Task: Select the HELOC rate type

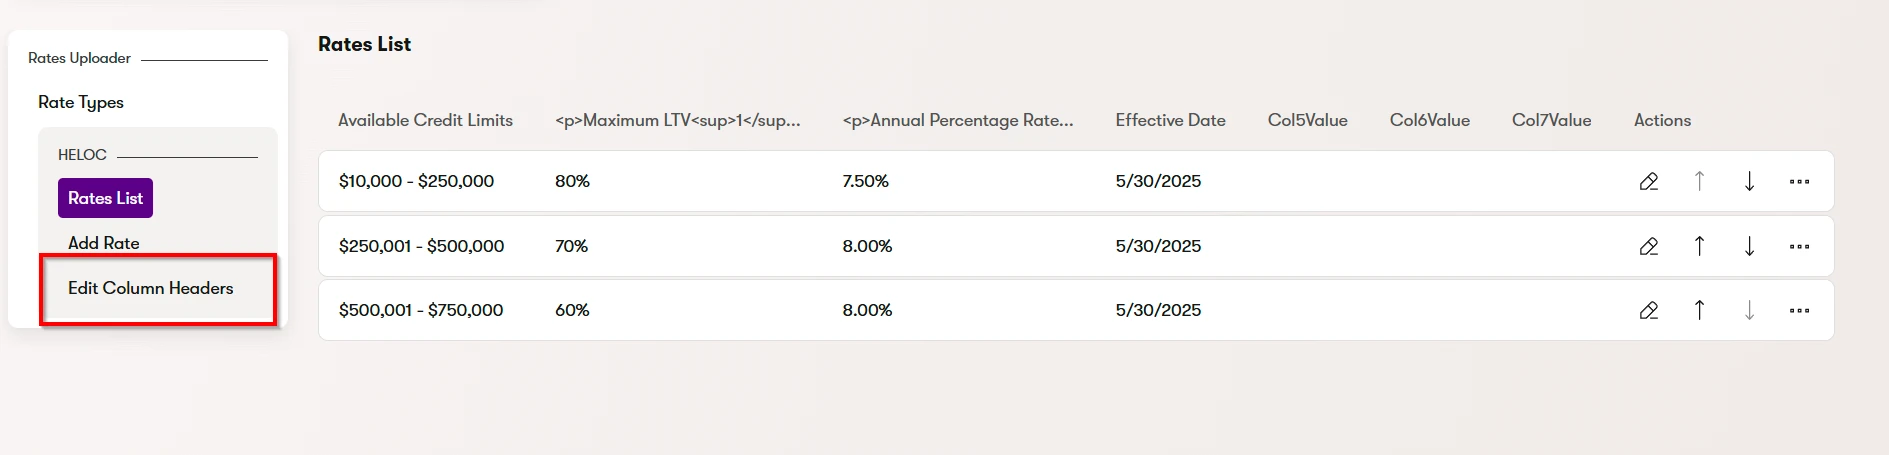Action: point(82,155)
